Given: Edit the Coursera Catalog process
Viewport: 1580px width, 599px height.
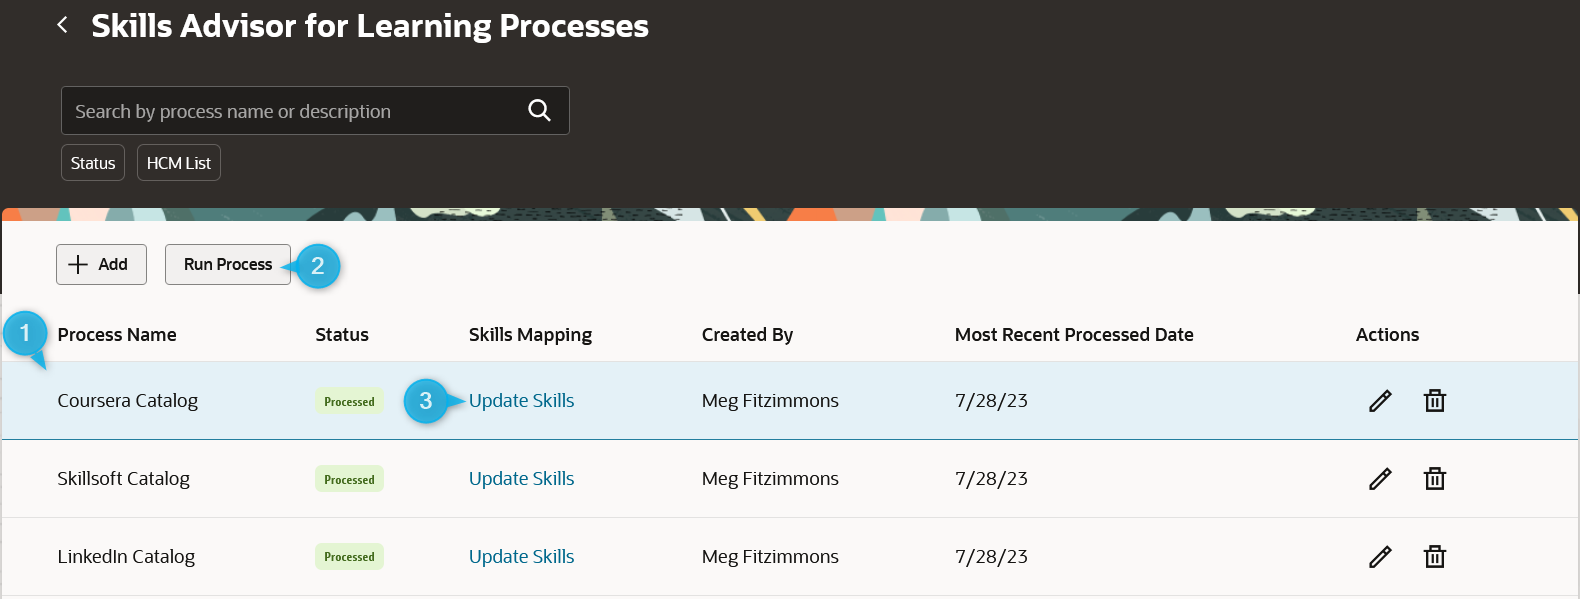Looking at the screenshot, I should click(x=1380, y=401).
